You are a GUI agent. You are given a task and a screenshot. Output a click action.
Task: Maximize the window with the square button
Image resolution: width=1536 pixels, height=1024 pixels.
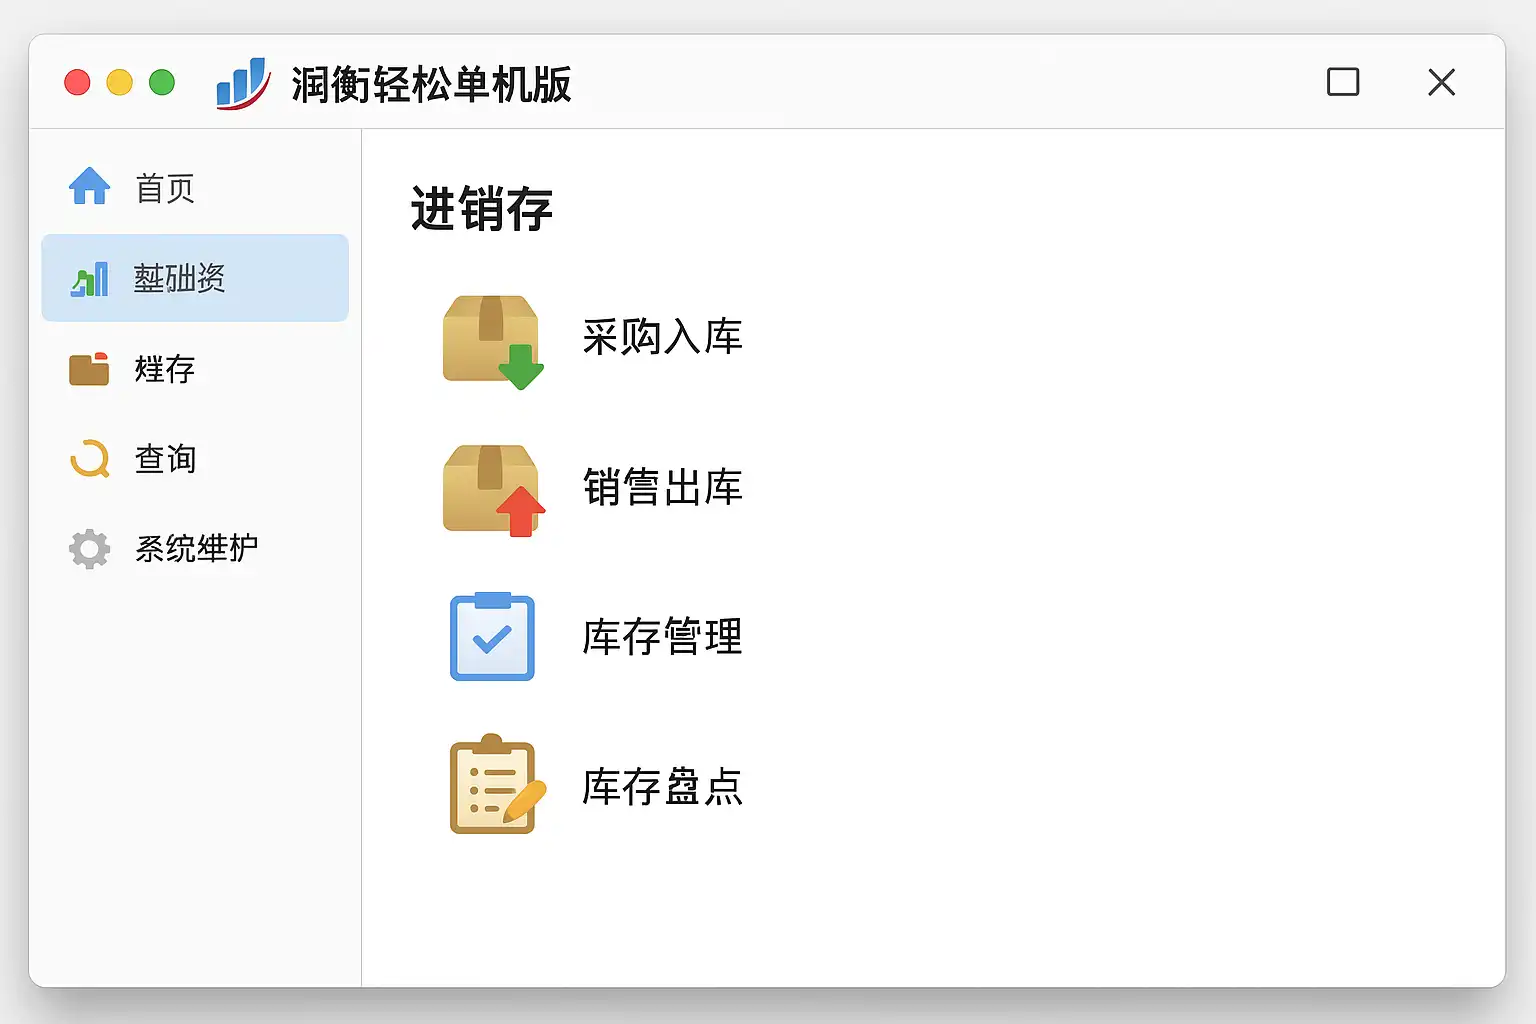1343,82
